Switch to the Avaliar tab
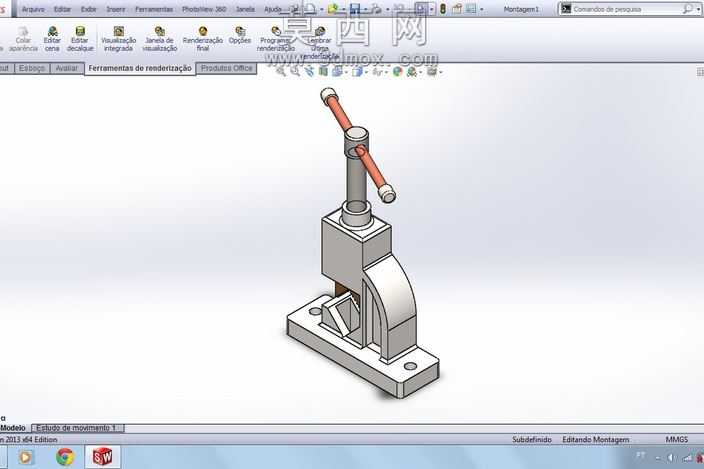 [x=67, y=68]
